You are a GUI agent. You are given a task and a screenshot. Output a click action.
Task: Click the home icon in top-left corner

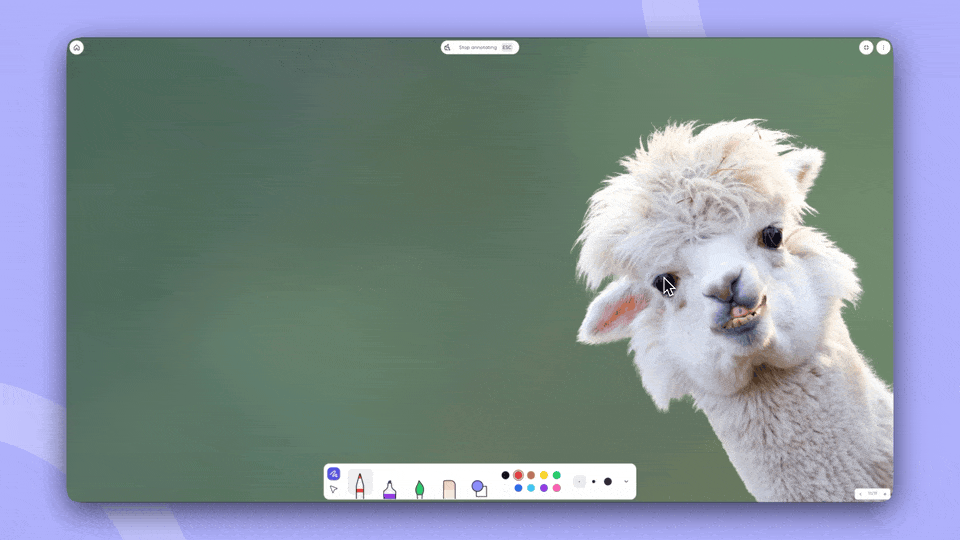click(77, 48)
